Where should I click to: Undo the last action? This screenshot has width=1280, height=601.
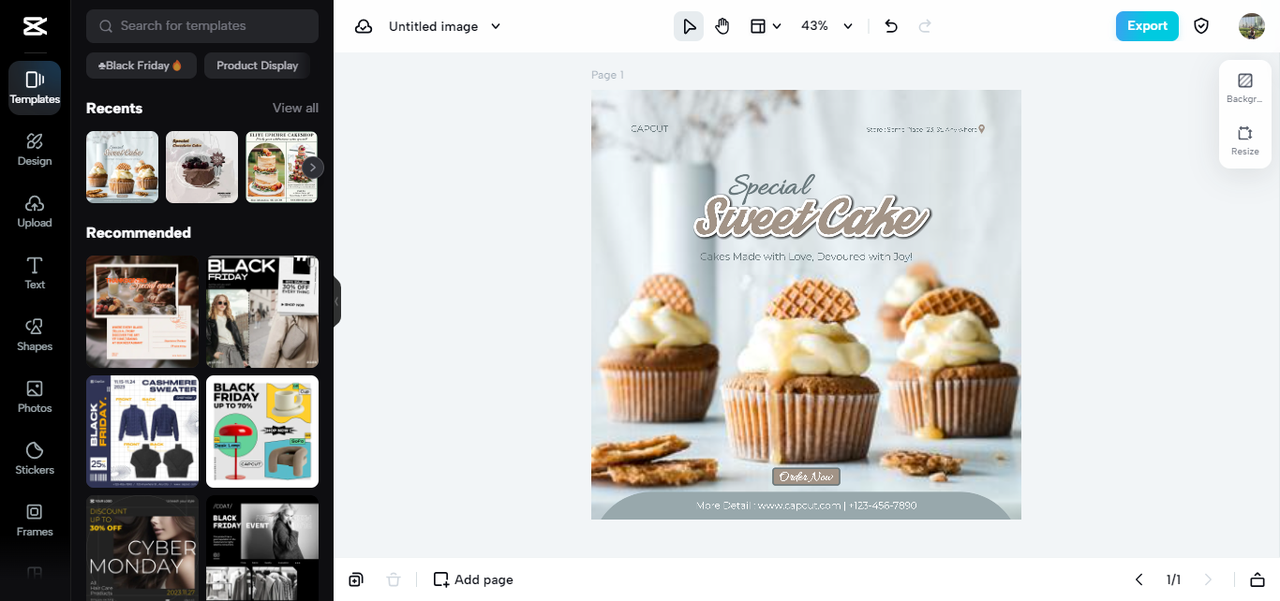[892, 26]
